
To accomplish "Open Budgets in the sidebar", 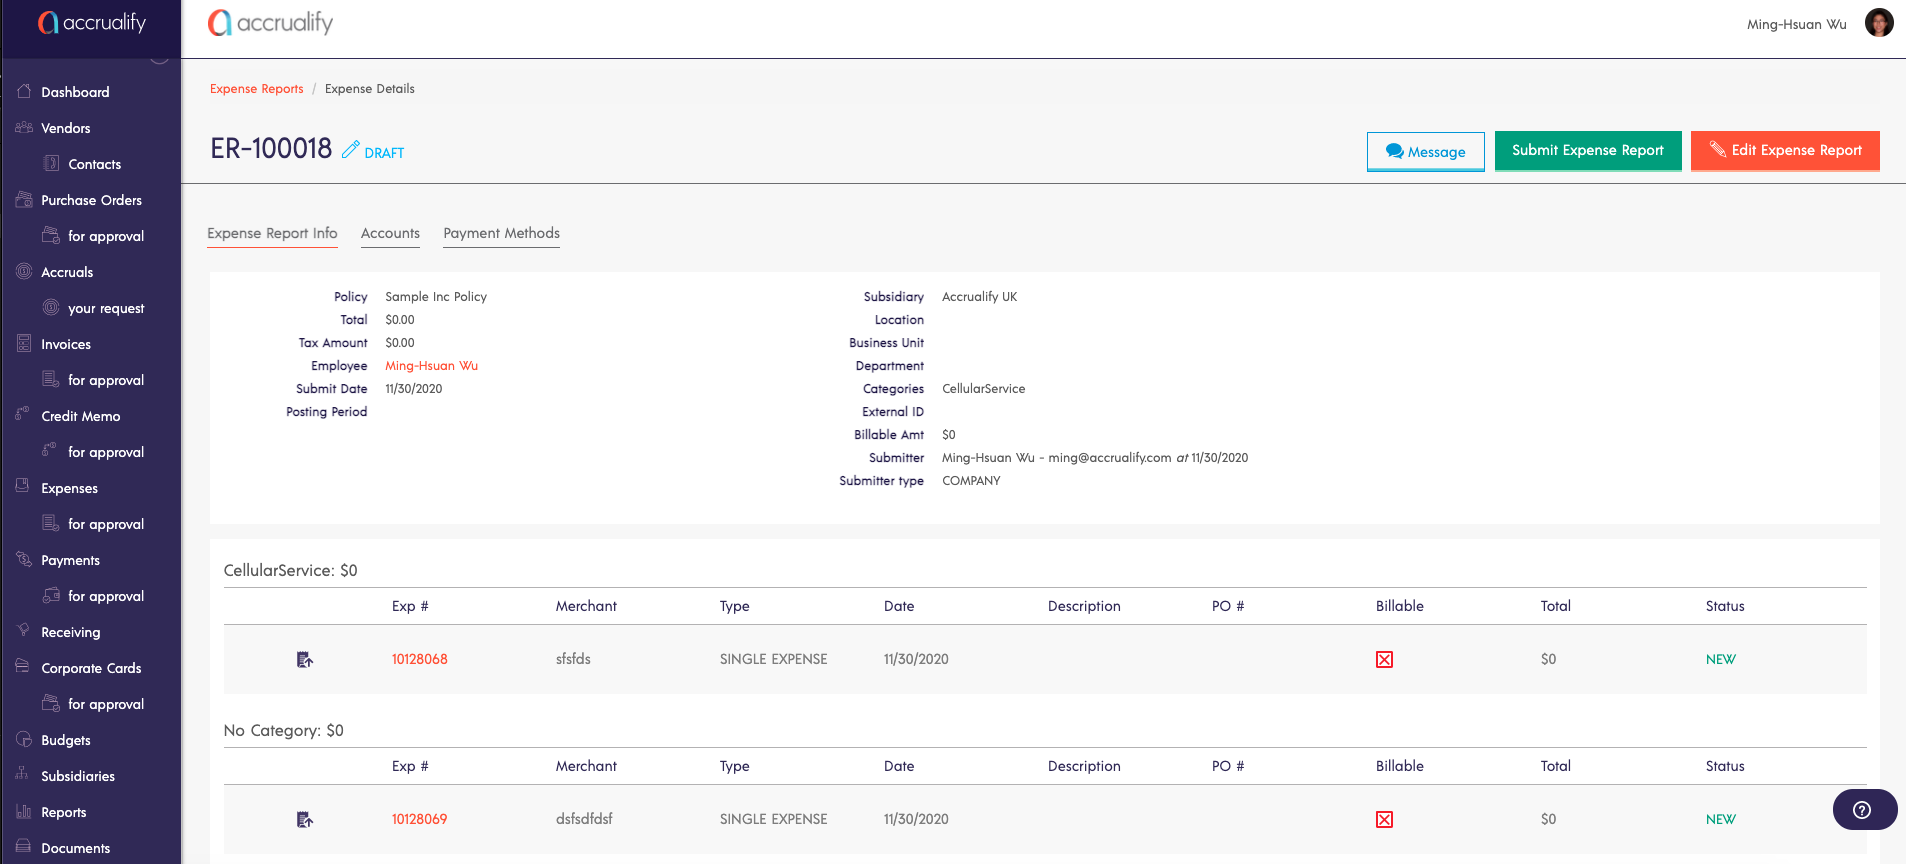I will point(65,740).
